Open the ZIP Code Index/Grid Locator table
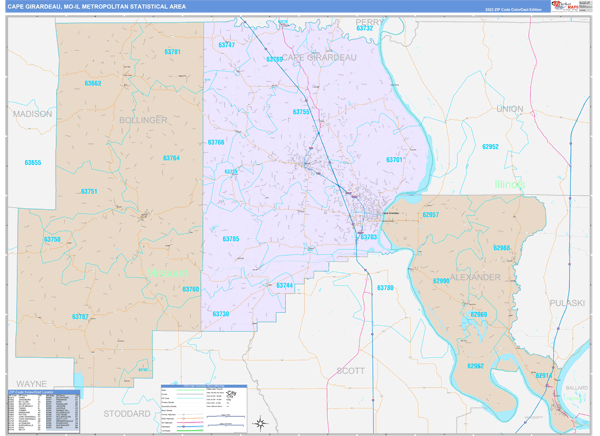 (44, 411)
